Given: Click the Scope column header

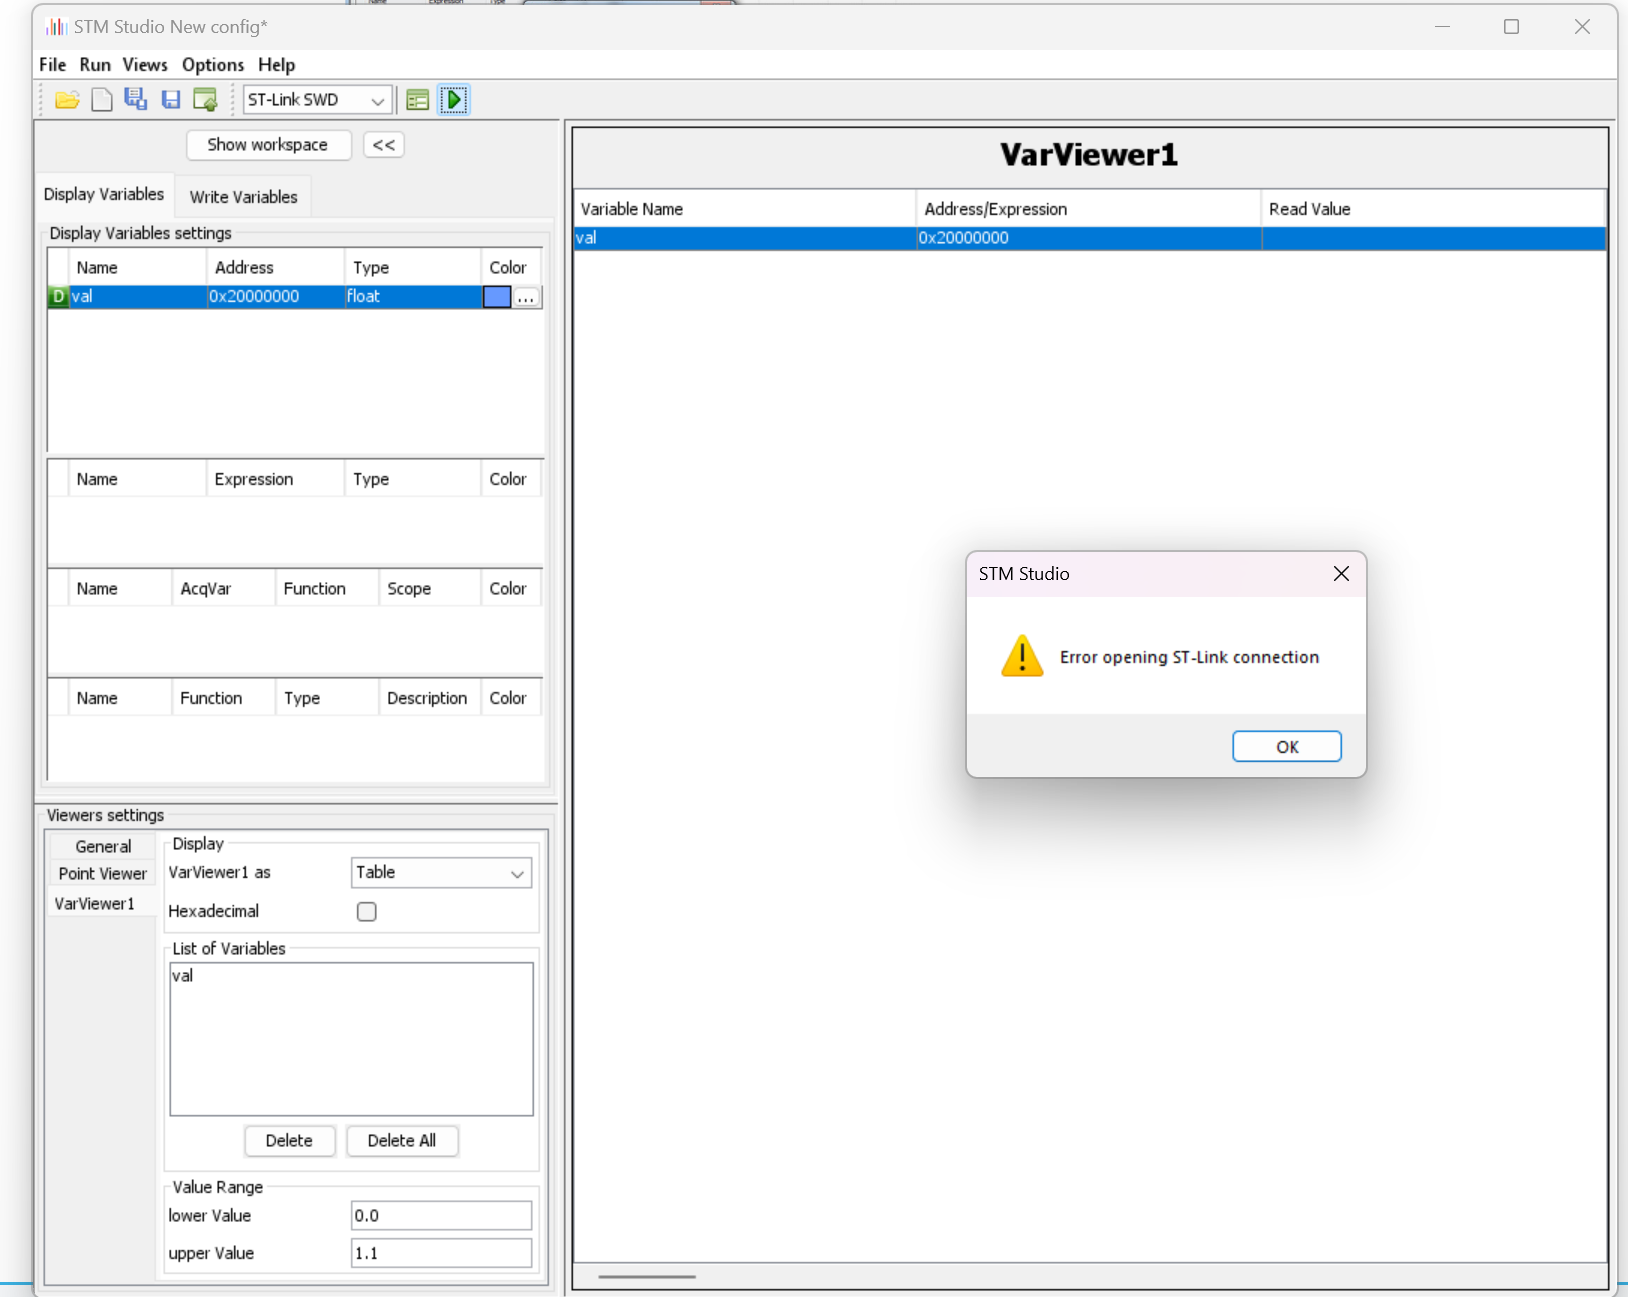Looking at the screenshot, I should tap(429, 589).
